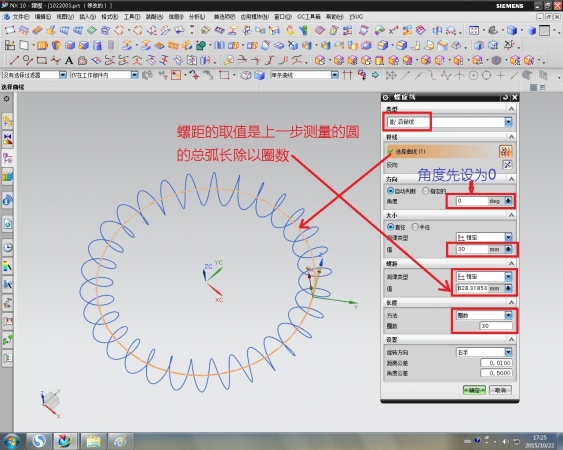
Task: Select the Text 'A' tool in toolbar
Action: (x=69, y=60)
